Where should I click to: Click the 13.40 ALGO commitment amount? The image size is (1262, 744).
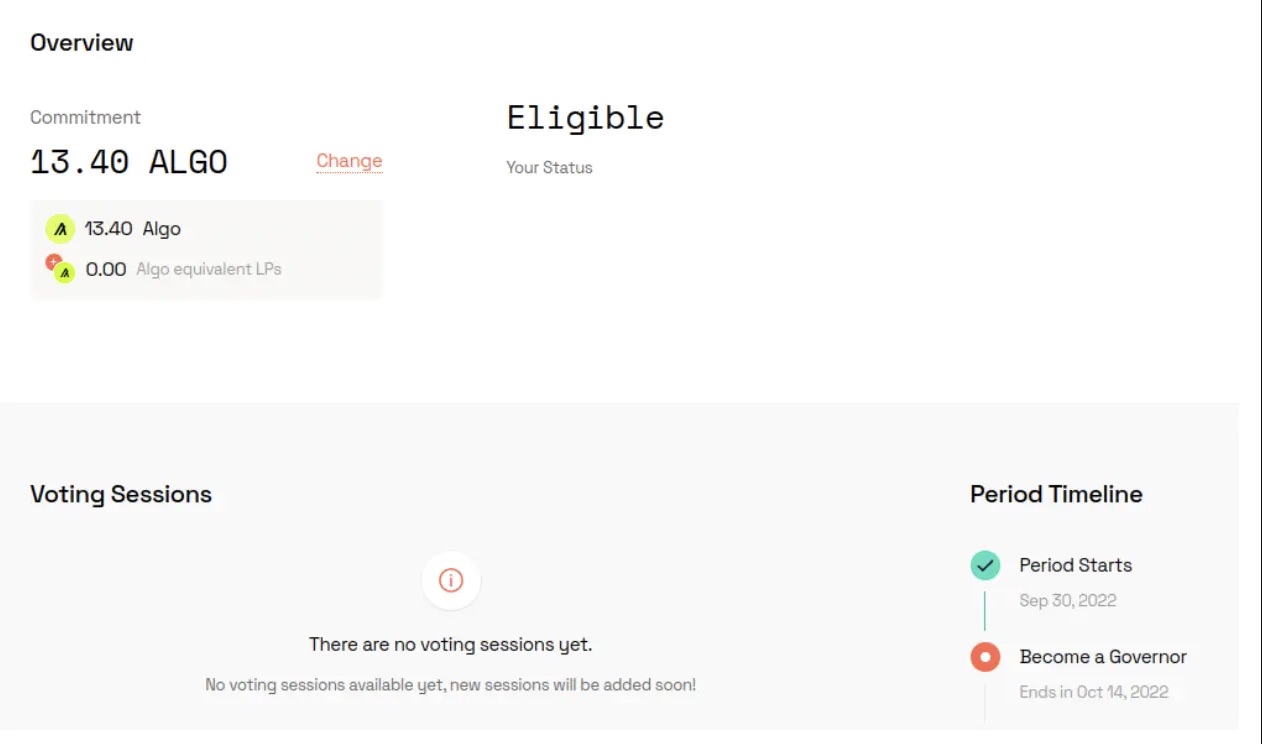[129, 162]
